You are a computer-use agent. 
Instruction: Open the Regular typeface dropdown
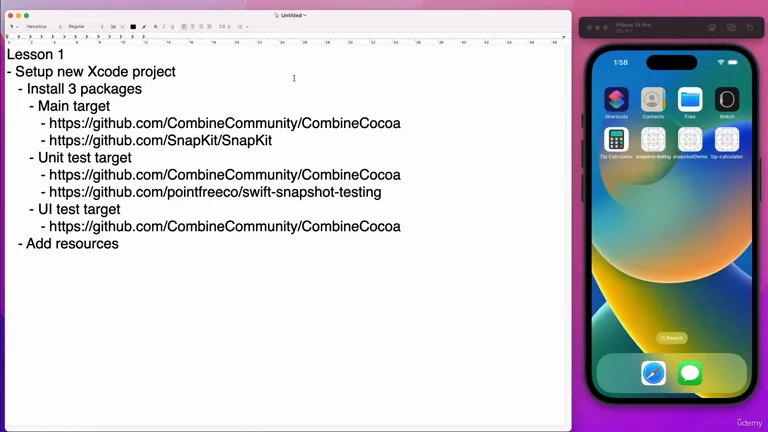coord(86,27)
